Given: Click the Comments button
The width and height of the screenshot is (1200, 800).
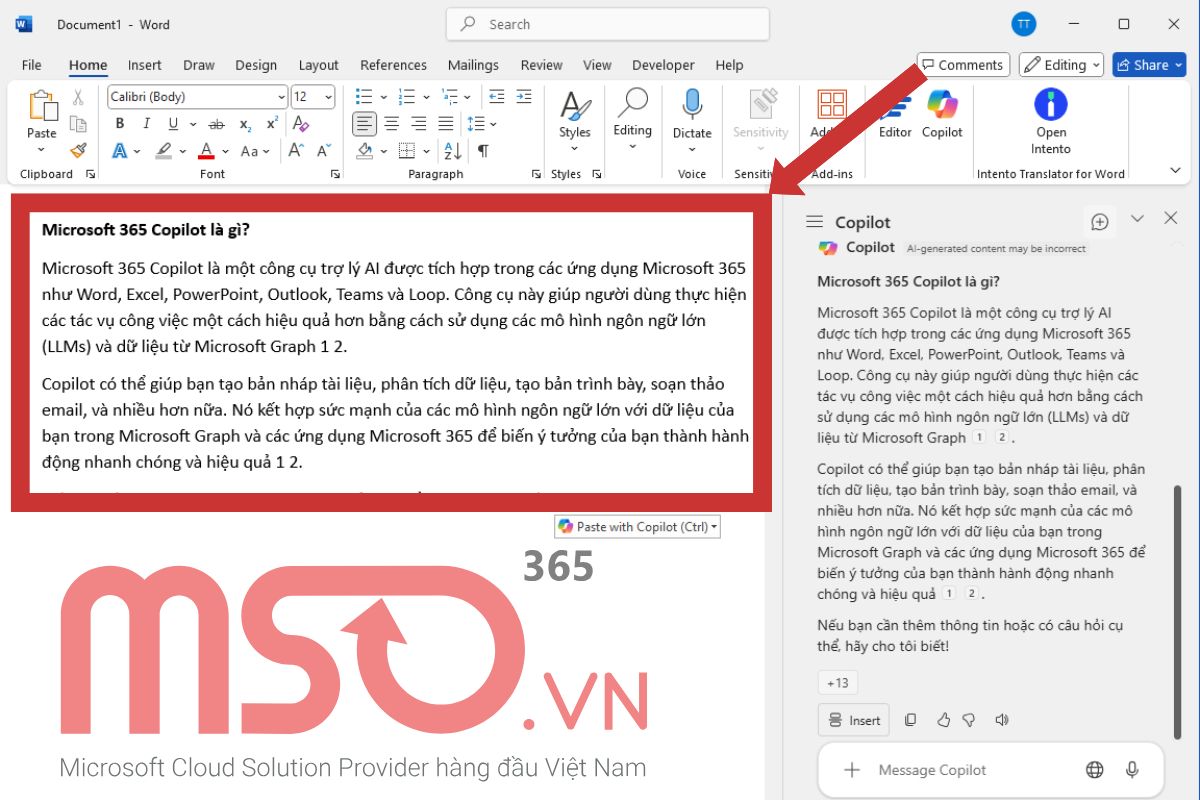Looking at the screenshot, I should pyautogui.click(x=962, y=65).
